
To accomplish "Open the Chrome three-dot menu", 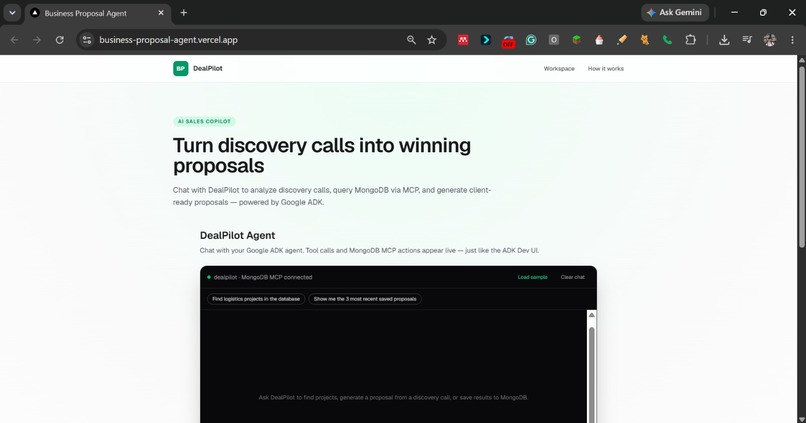I will point(792,40).
